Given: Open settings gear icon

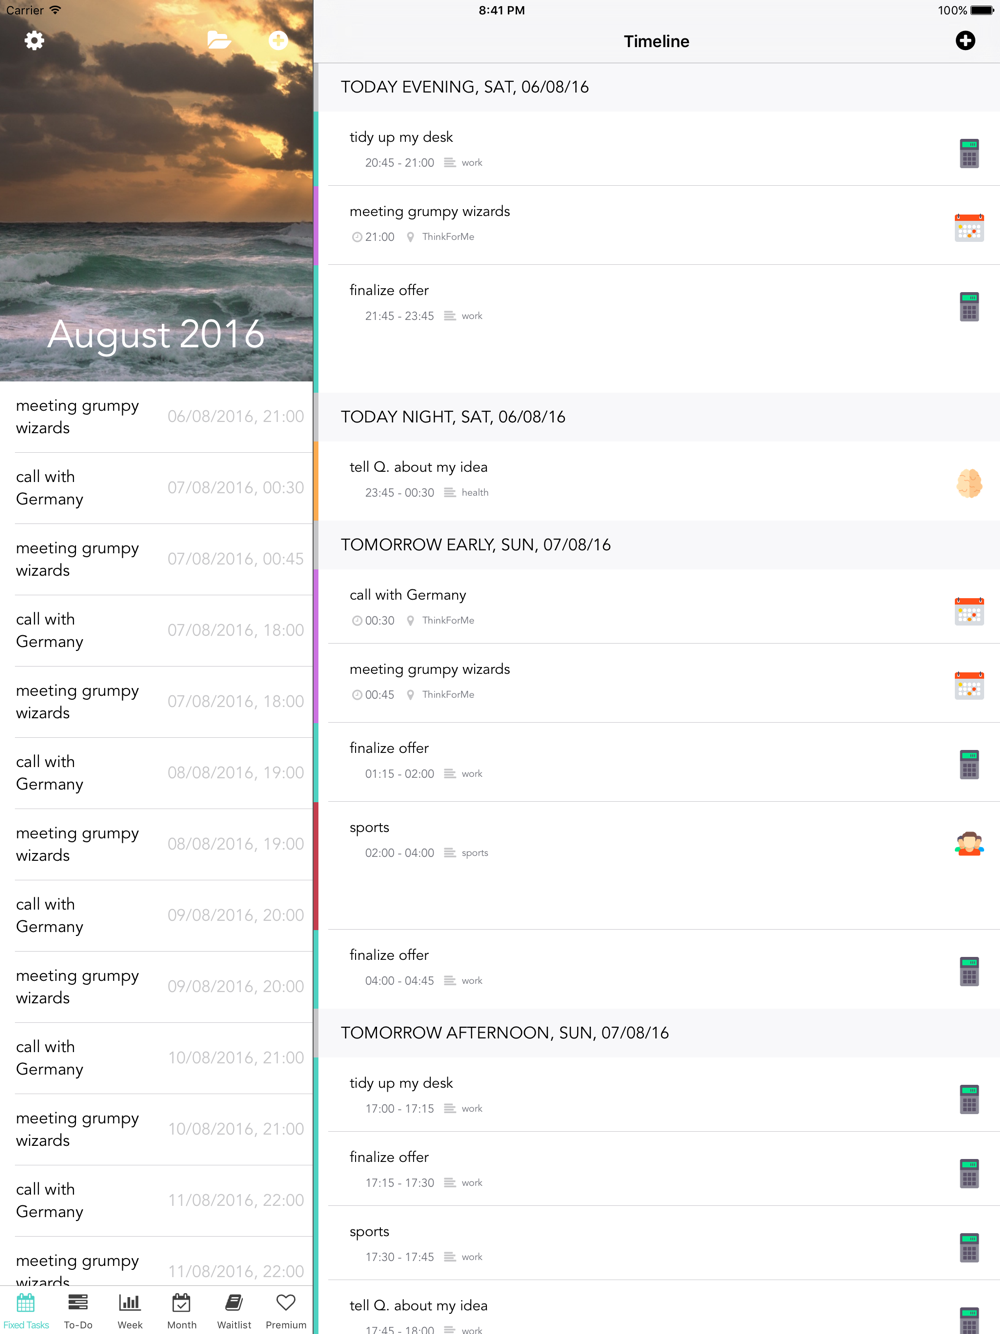Looking at the screenshot, I should tap(34, 40).
